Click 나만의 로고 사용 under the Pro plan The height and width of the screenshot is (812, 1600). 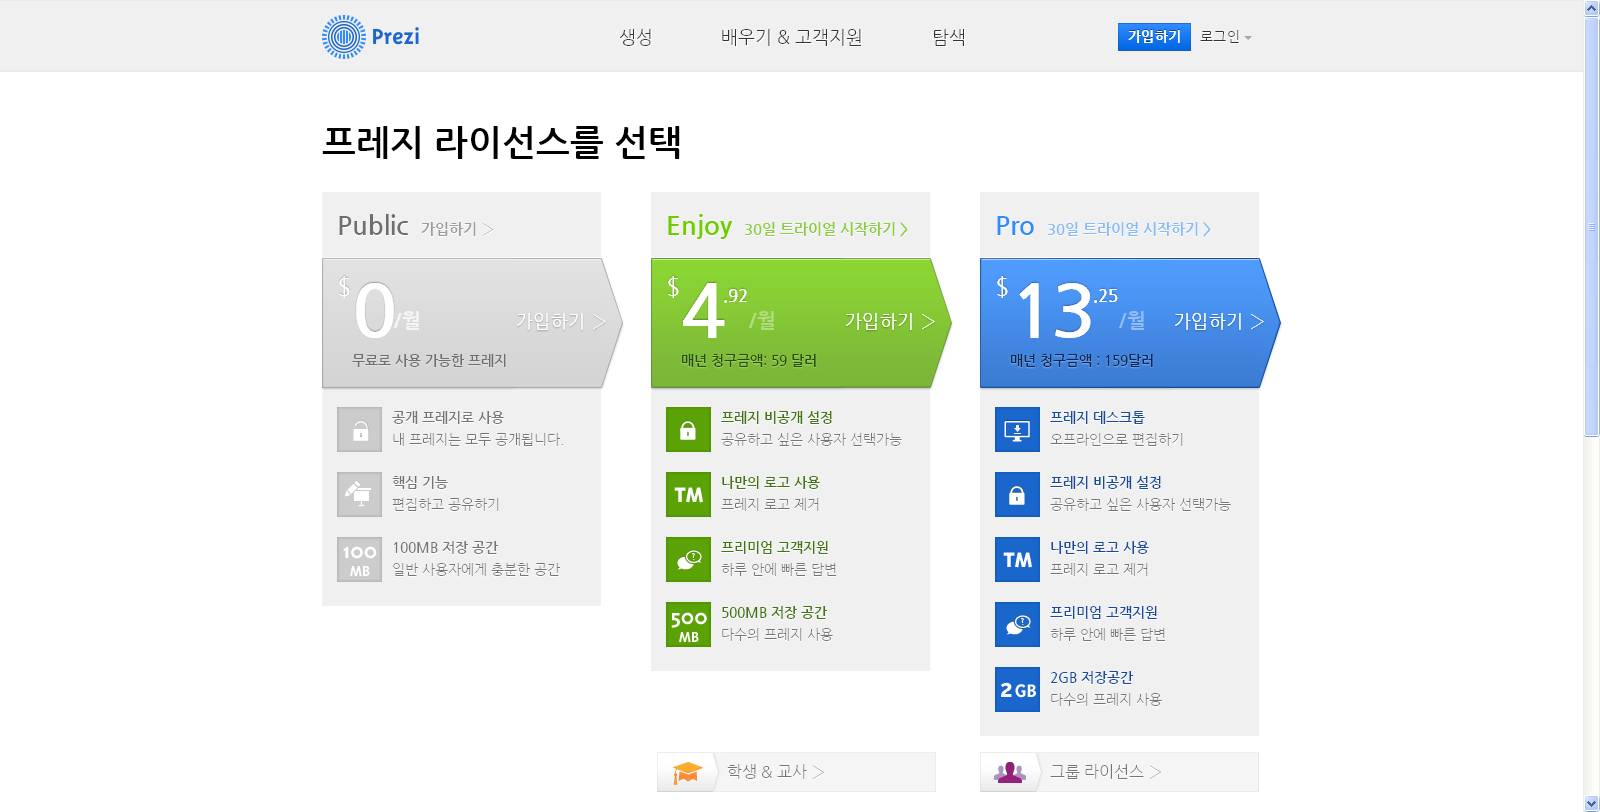tap(1099, 547)
